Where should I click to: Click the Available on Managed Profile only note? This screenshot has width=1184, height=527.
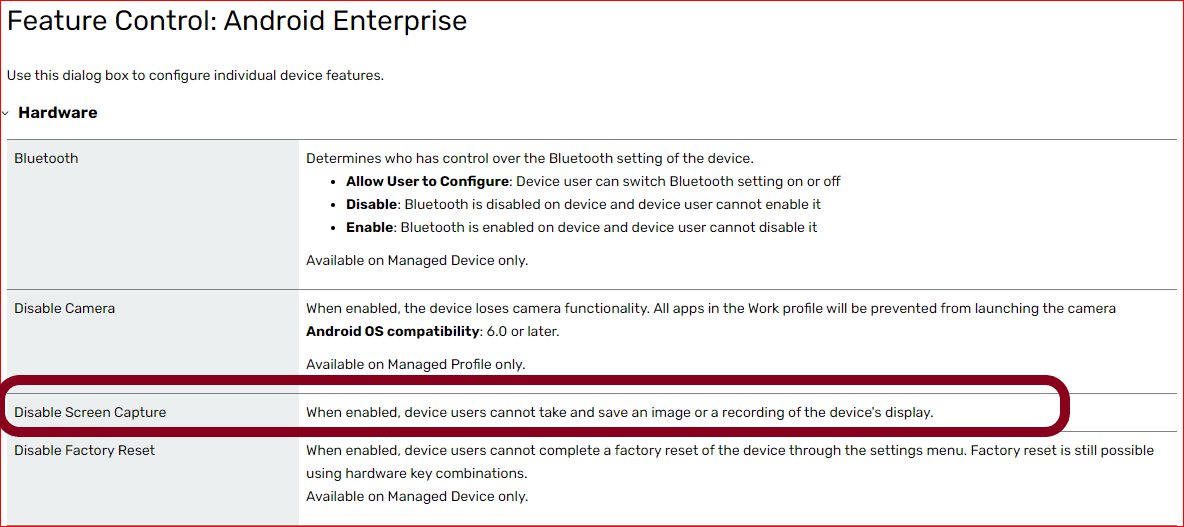click(x=415, y=365)
